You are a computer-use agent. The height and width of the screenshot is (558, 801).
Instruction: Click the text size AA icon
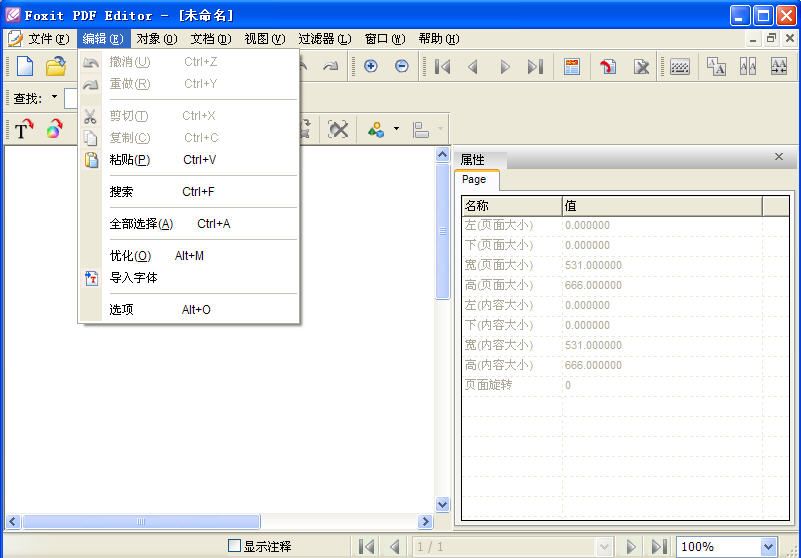(x=716, y=66)
